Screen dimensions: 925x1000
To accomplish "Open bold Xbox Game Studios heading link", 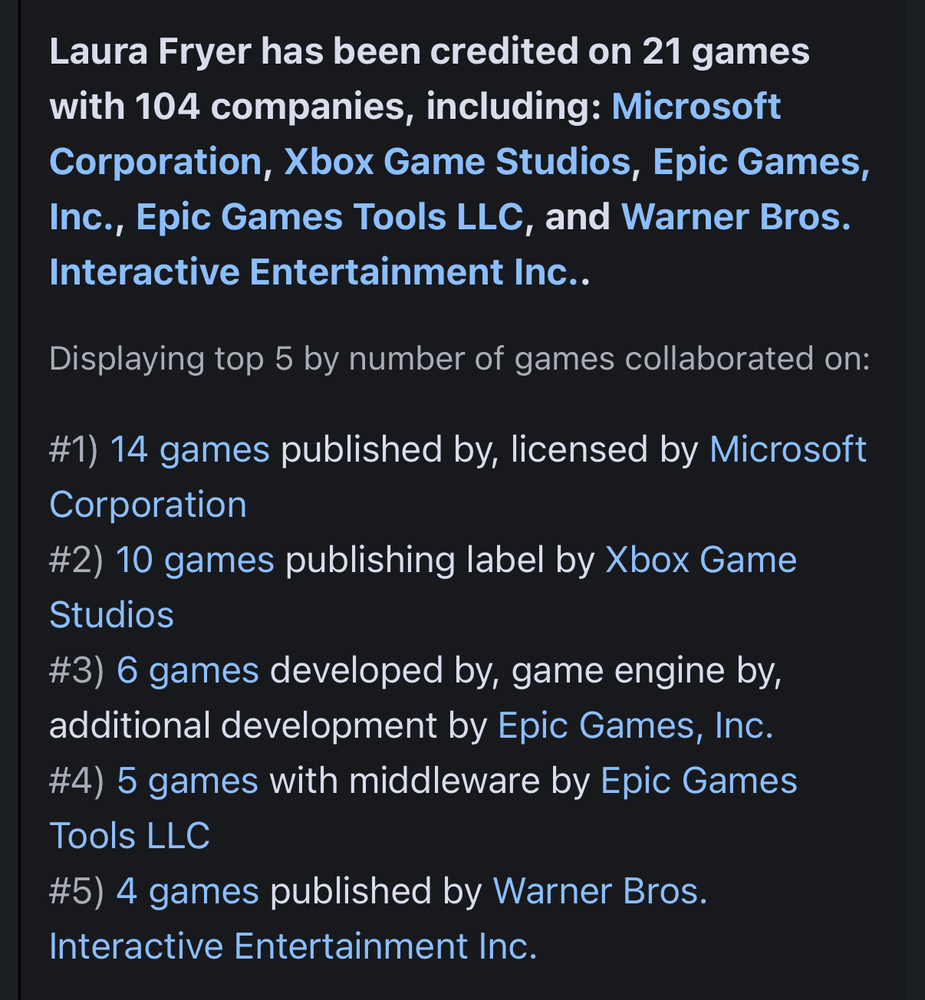I will point(457,161).
